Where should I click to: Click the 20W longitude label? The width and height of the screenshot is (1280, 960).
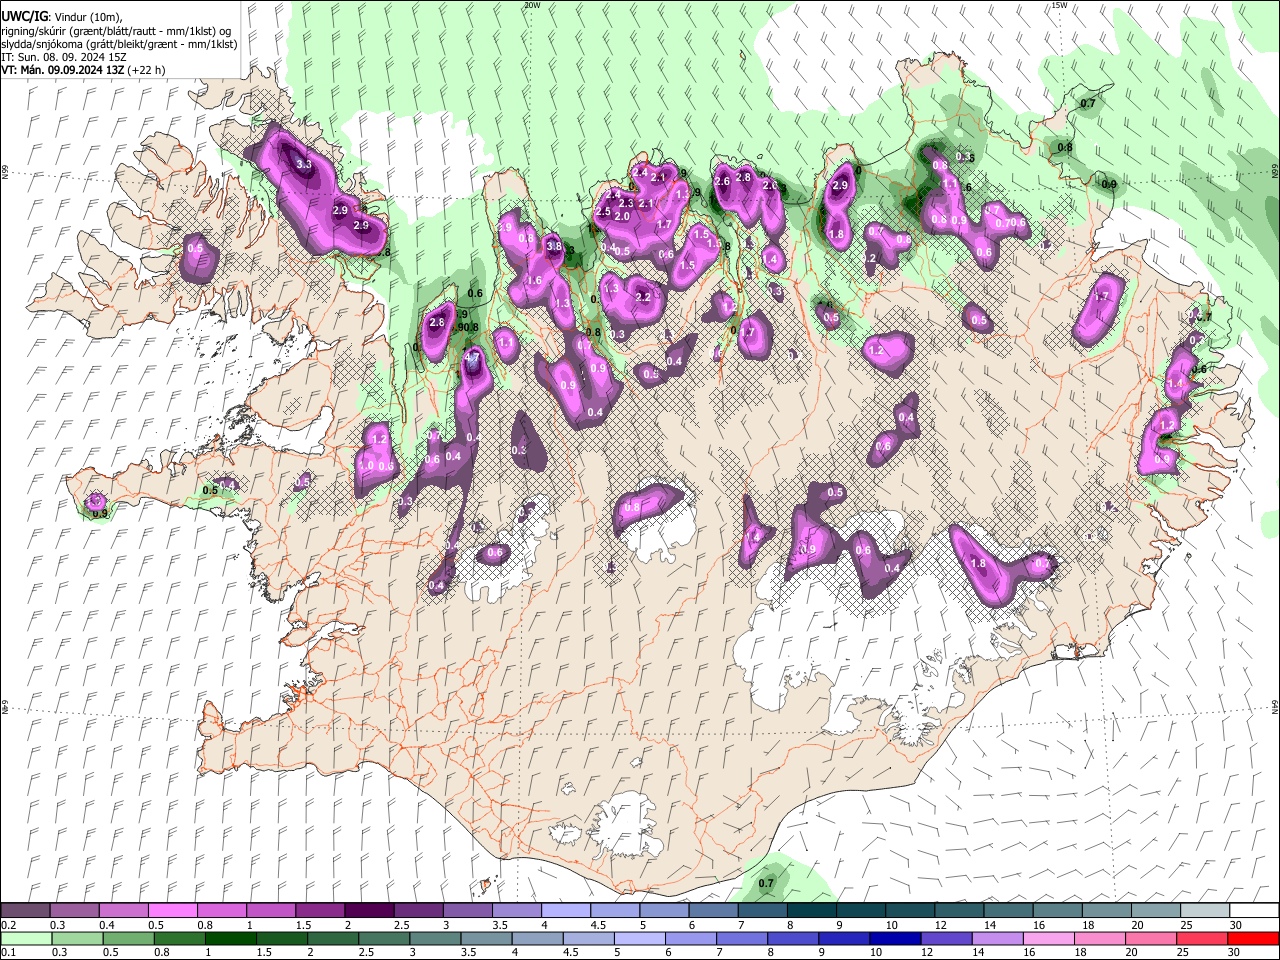pyautogui.click(x=532, y=5)
